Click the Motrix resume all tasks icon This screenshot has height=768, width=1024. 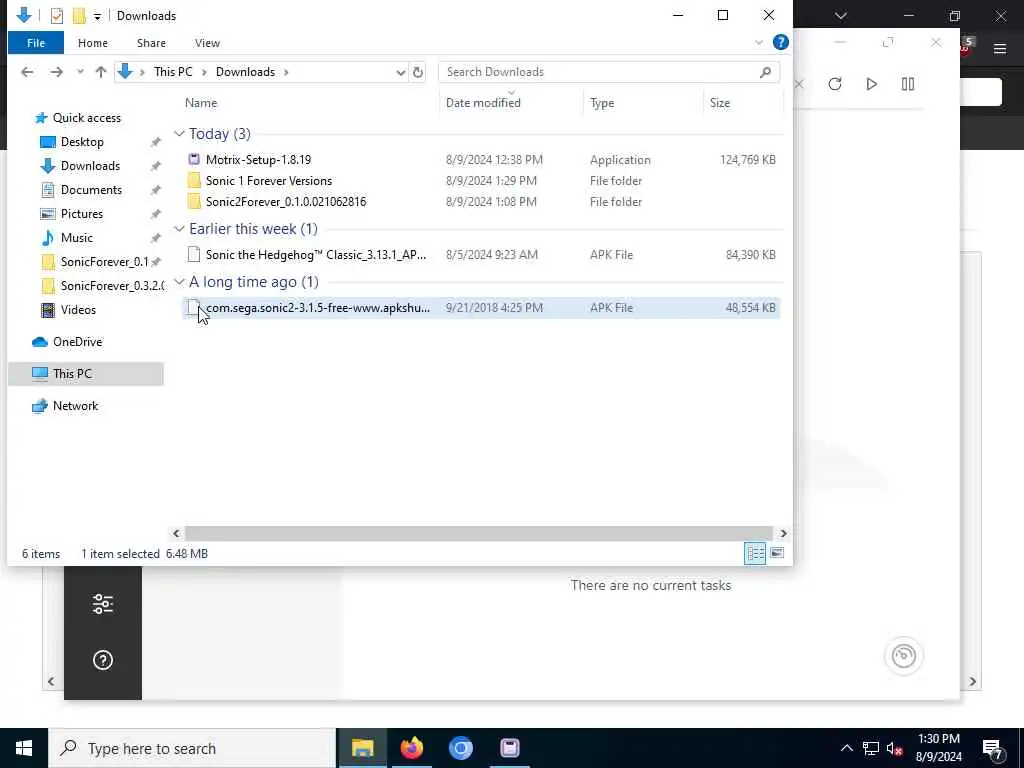click(871, 84)
